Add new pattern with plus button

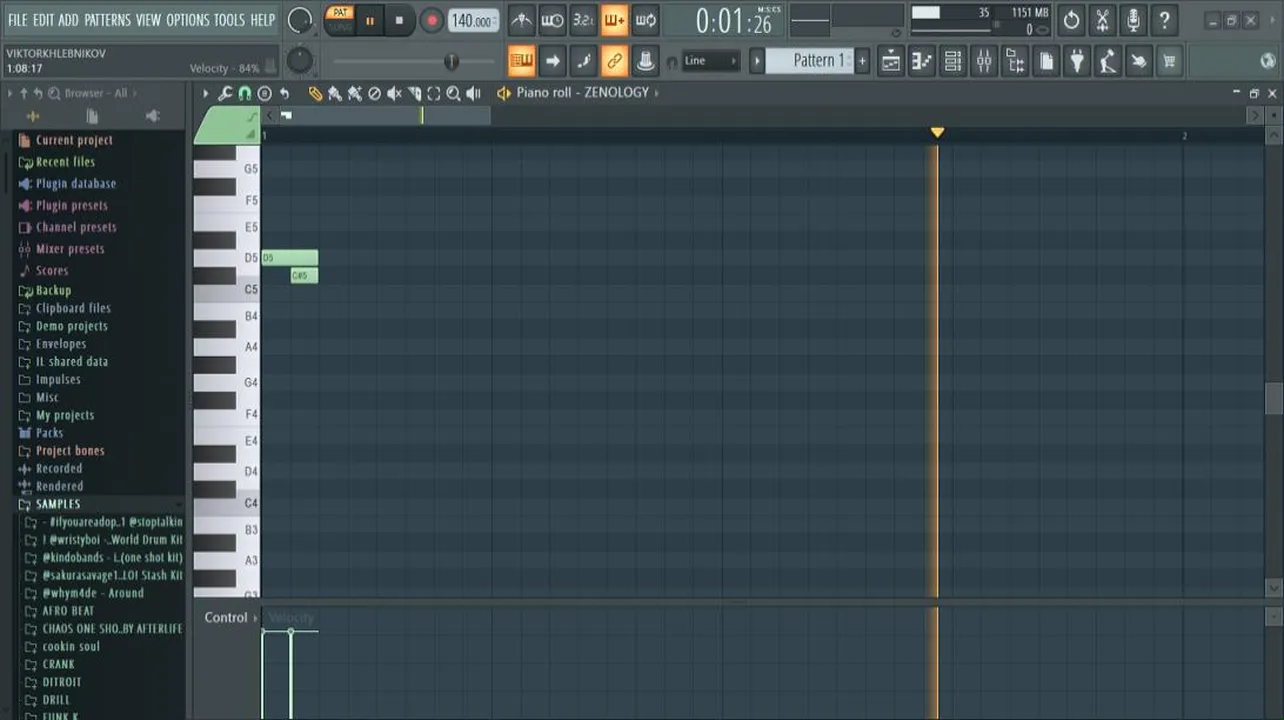point(862,61)
